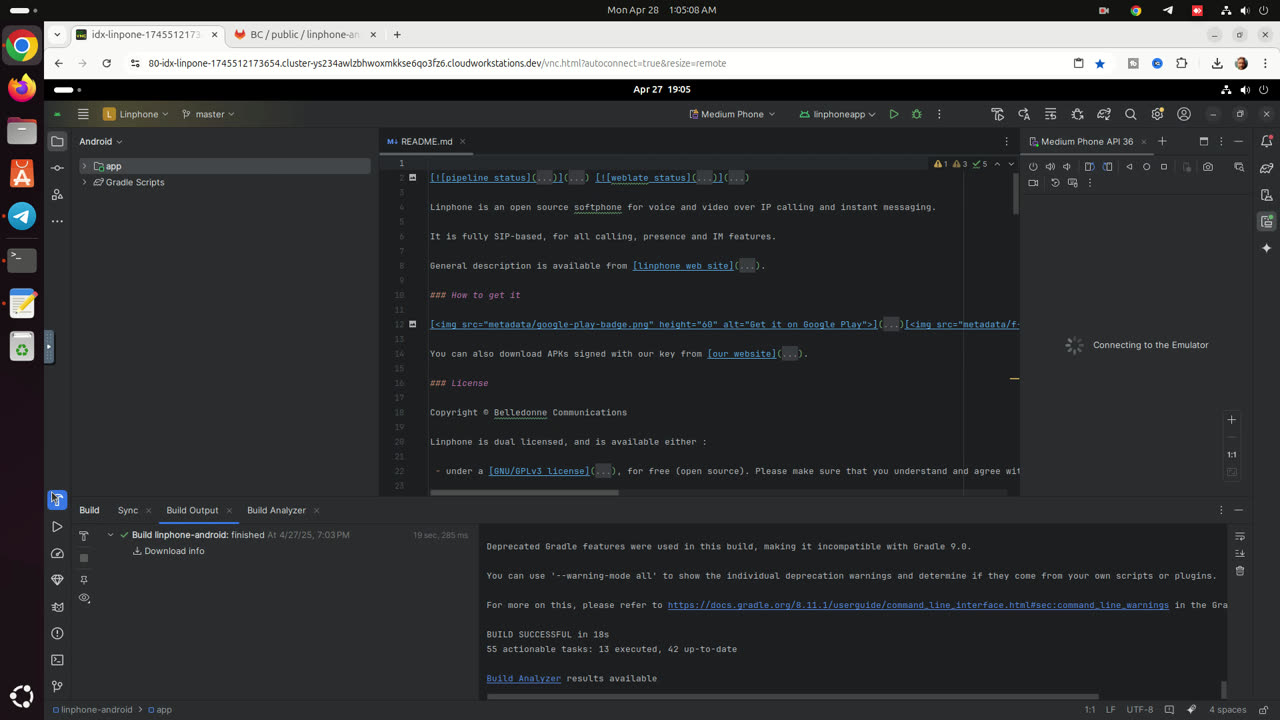Open App Quality Insights gem icon
The image size is (1280, 720).
(x=57, y=580)
